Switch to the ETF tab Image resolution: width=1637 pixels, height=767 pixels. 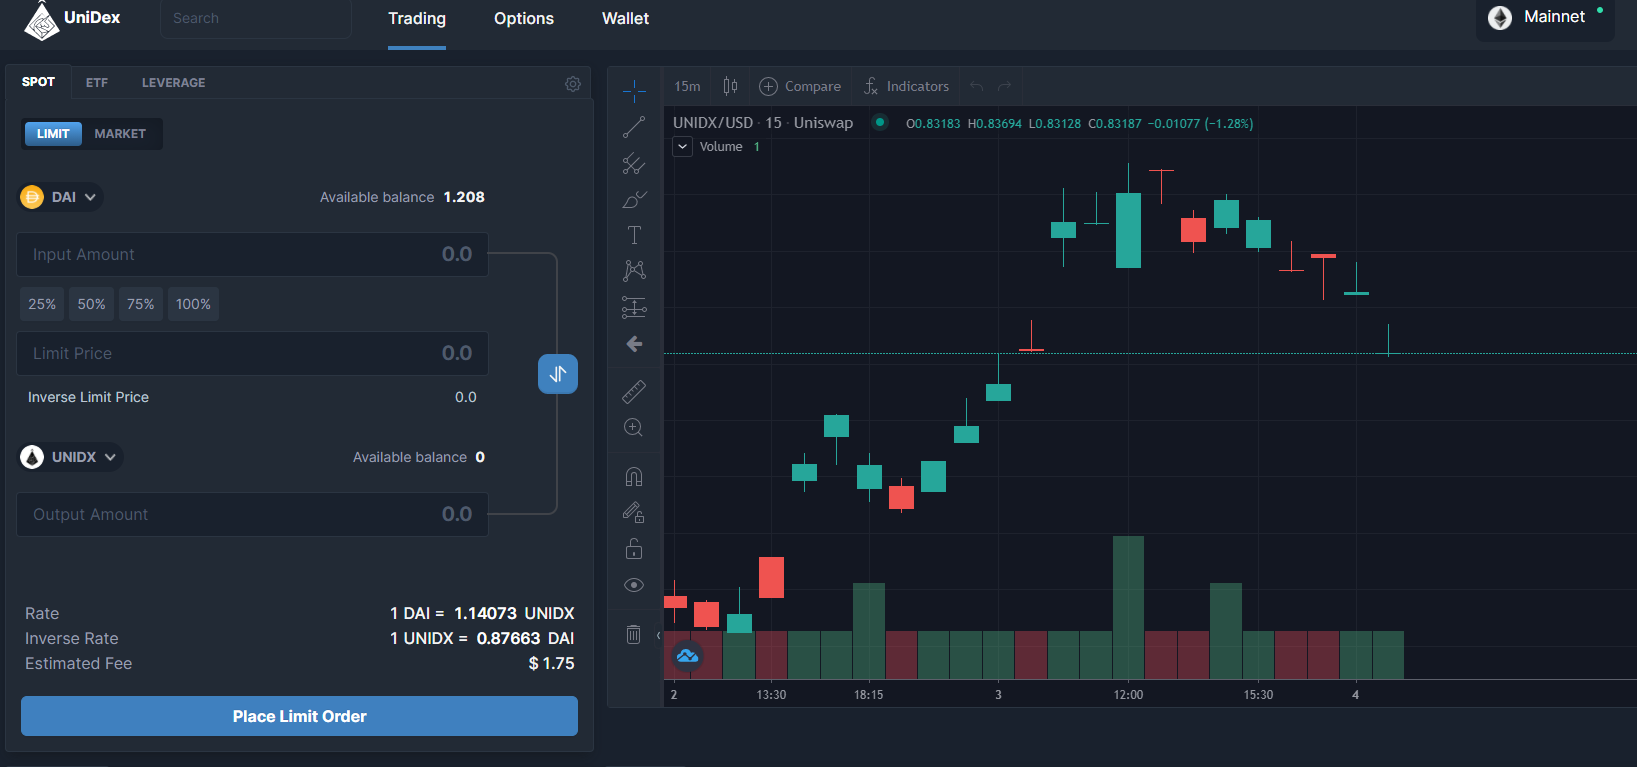point(97,83)
